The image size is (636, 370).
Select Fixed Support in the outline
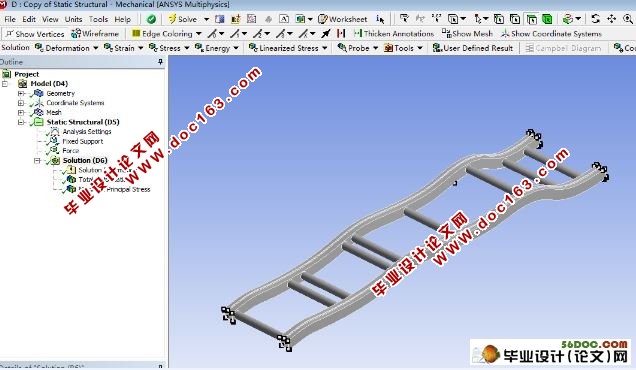(x=82, y=141)
